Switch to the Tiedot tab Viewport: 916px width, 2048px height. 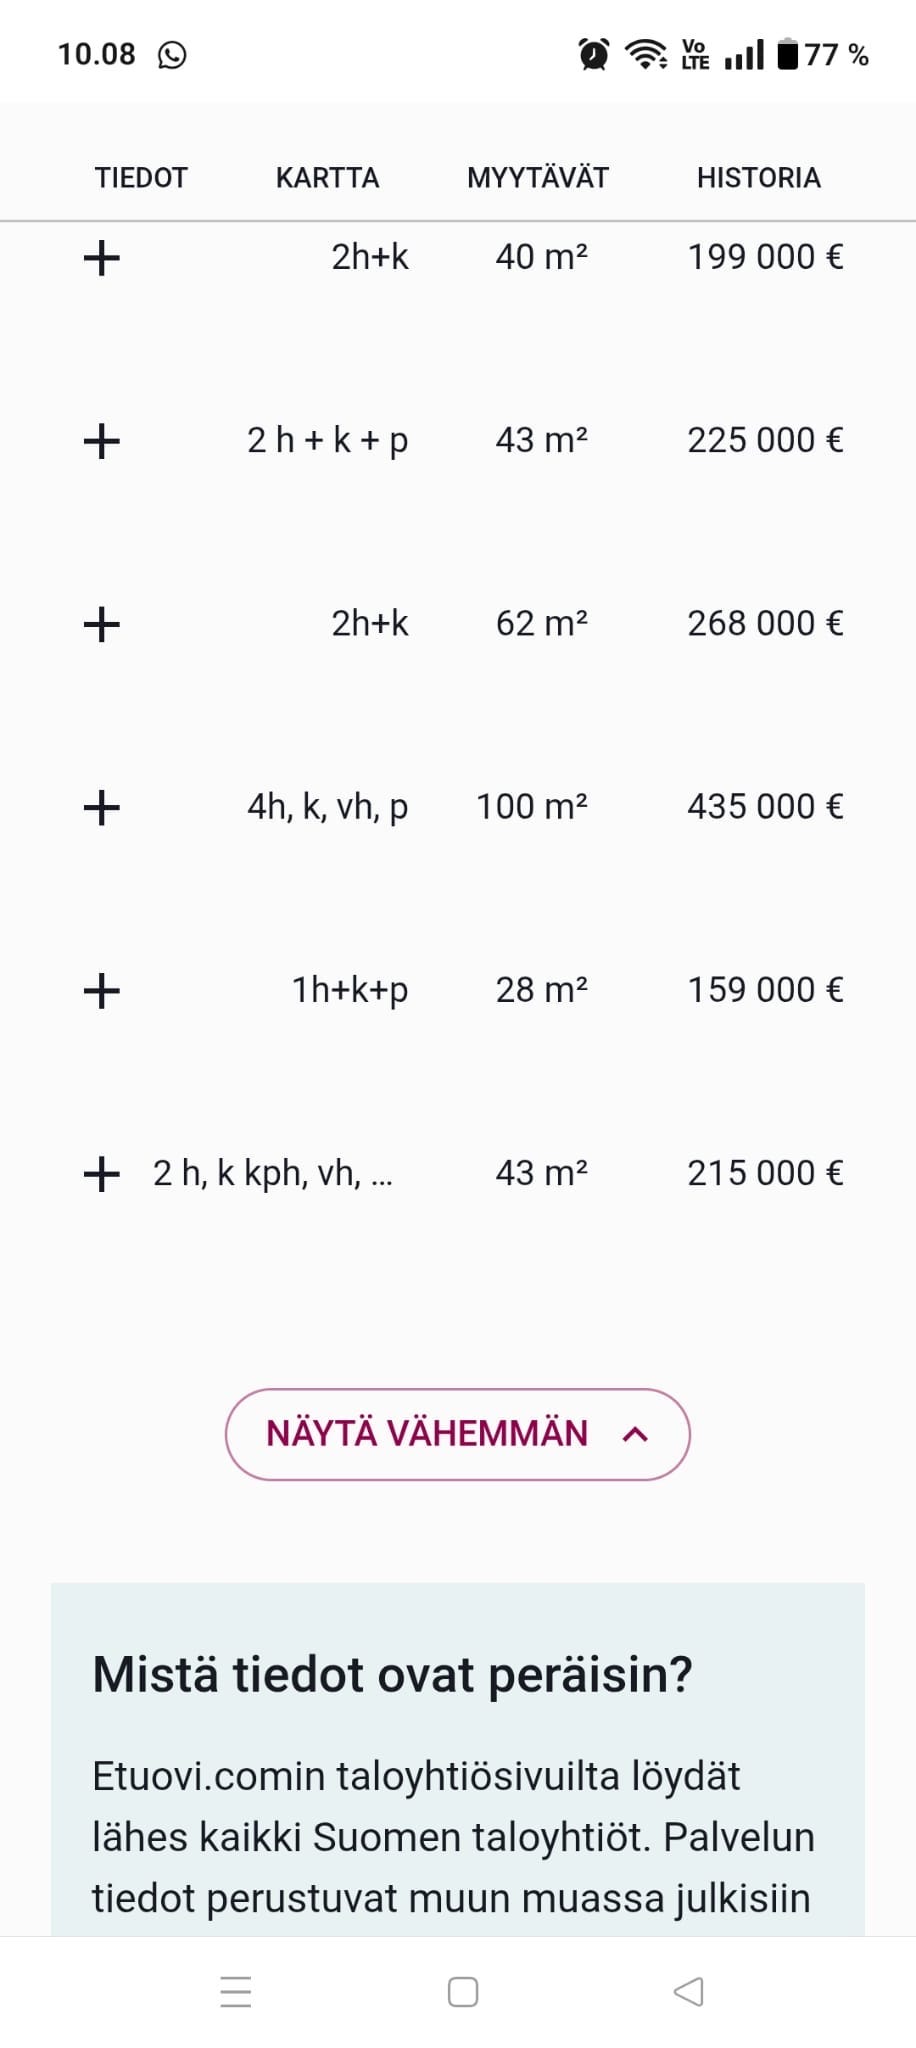click(x=141, y=178)
